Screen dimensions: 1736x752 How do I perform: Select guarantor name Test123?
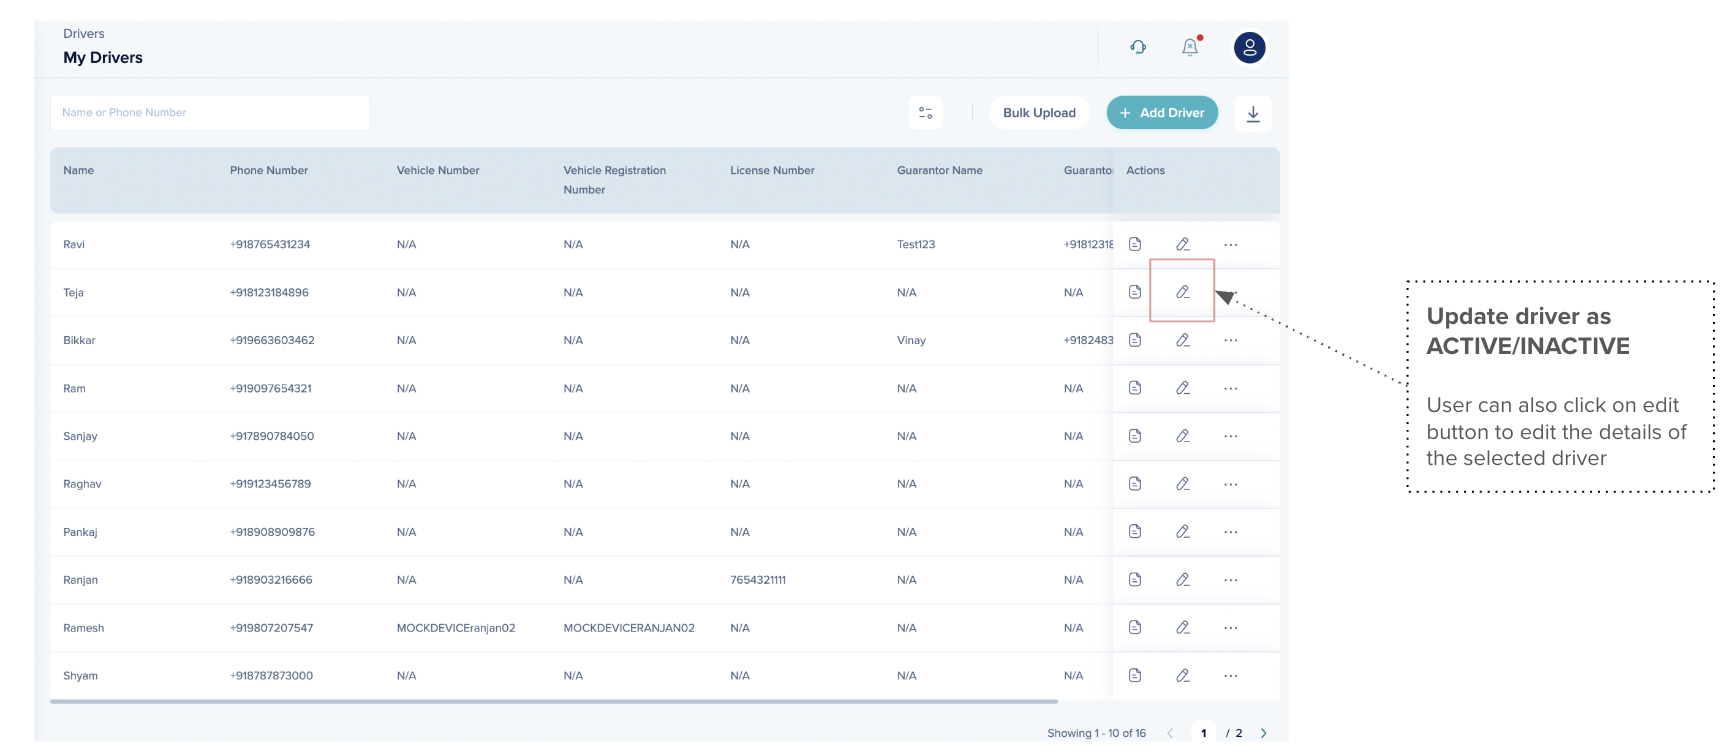(x=916, y=245)
